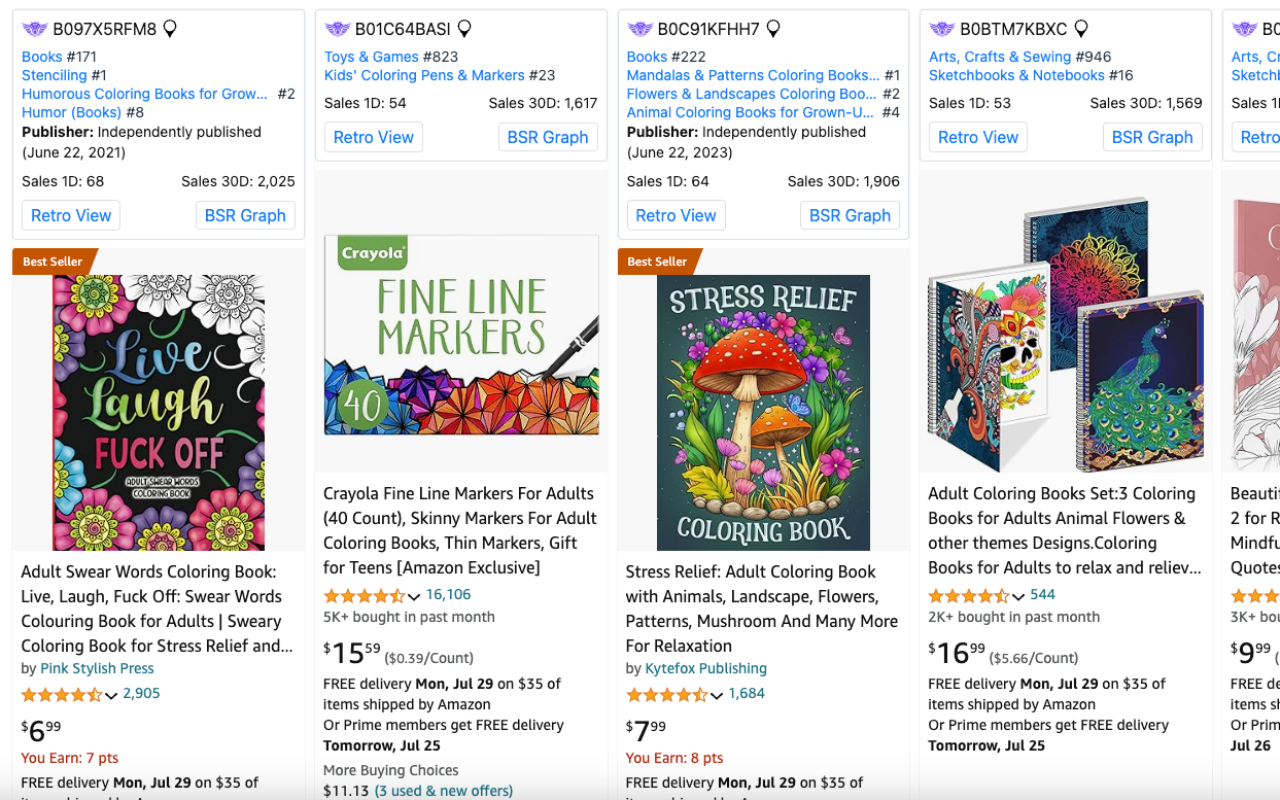Show BSR Graph for Crayola markers product
Screen dimensions: 1280x800
548,137
